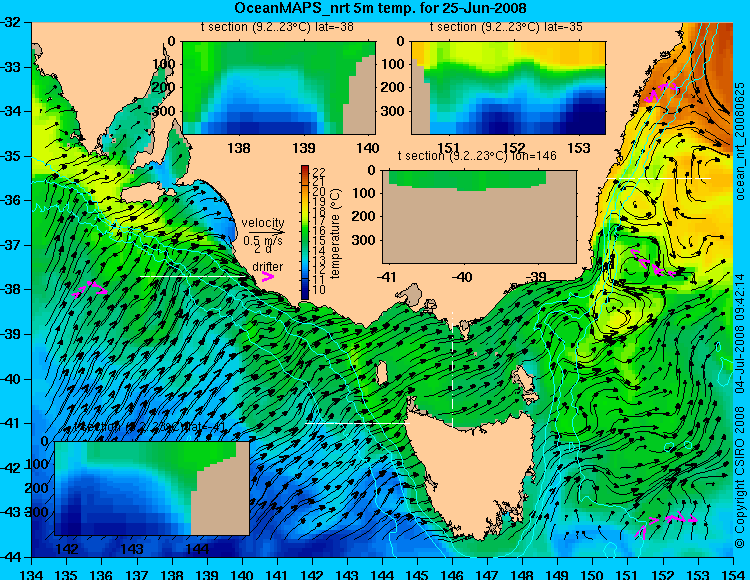Click the '04-Jul-2008 09:42:14' timestamp
750x580 pixels.
pyautogui.click(x=740, y=333)
